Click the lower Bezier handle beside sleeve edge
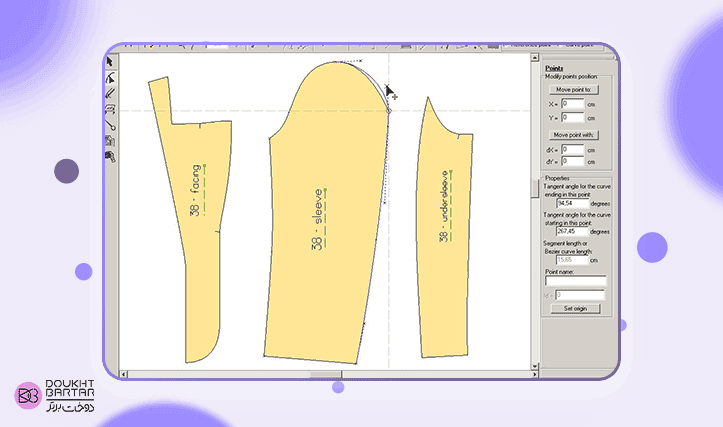 coord(385,202)
